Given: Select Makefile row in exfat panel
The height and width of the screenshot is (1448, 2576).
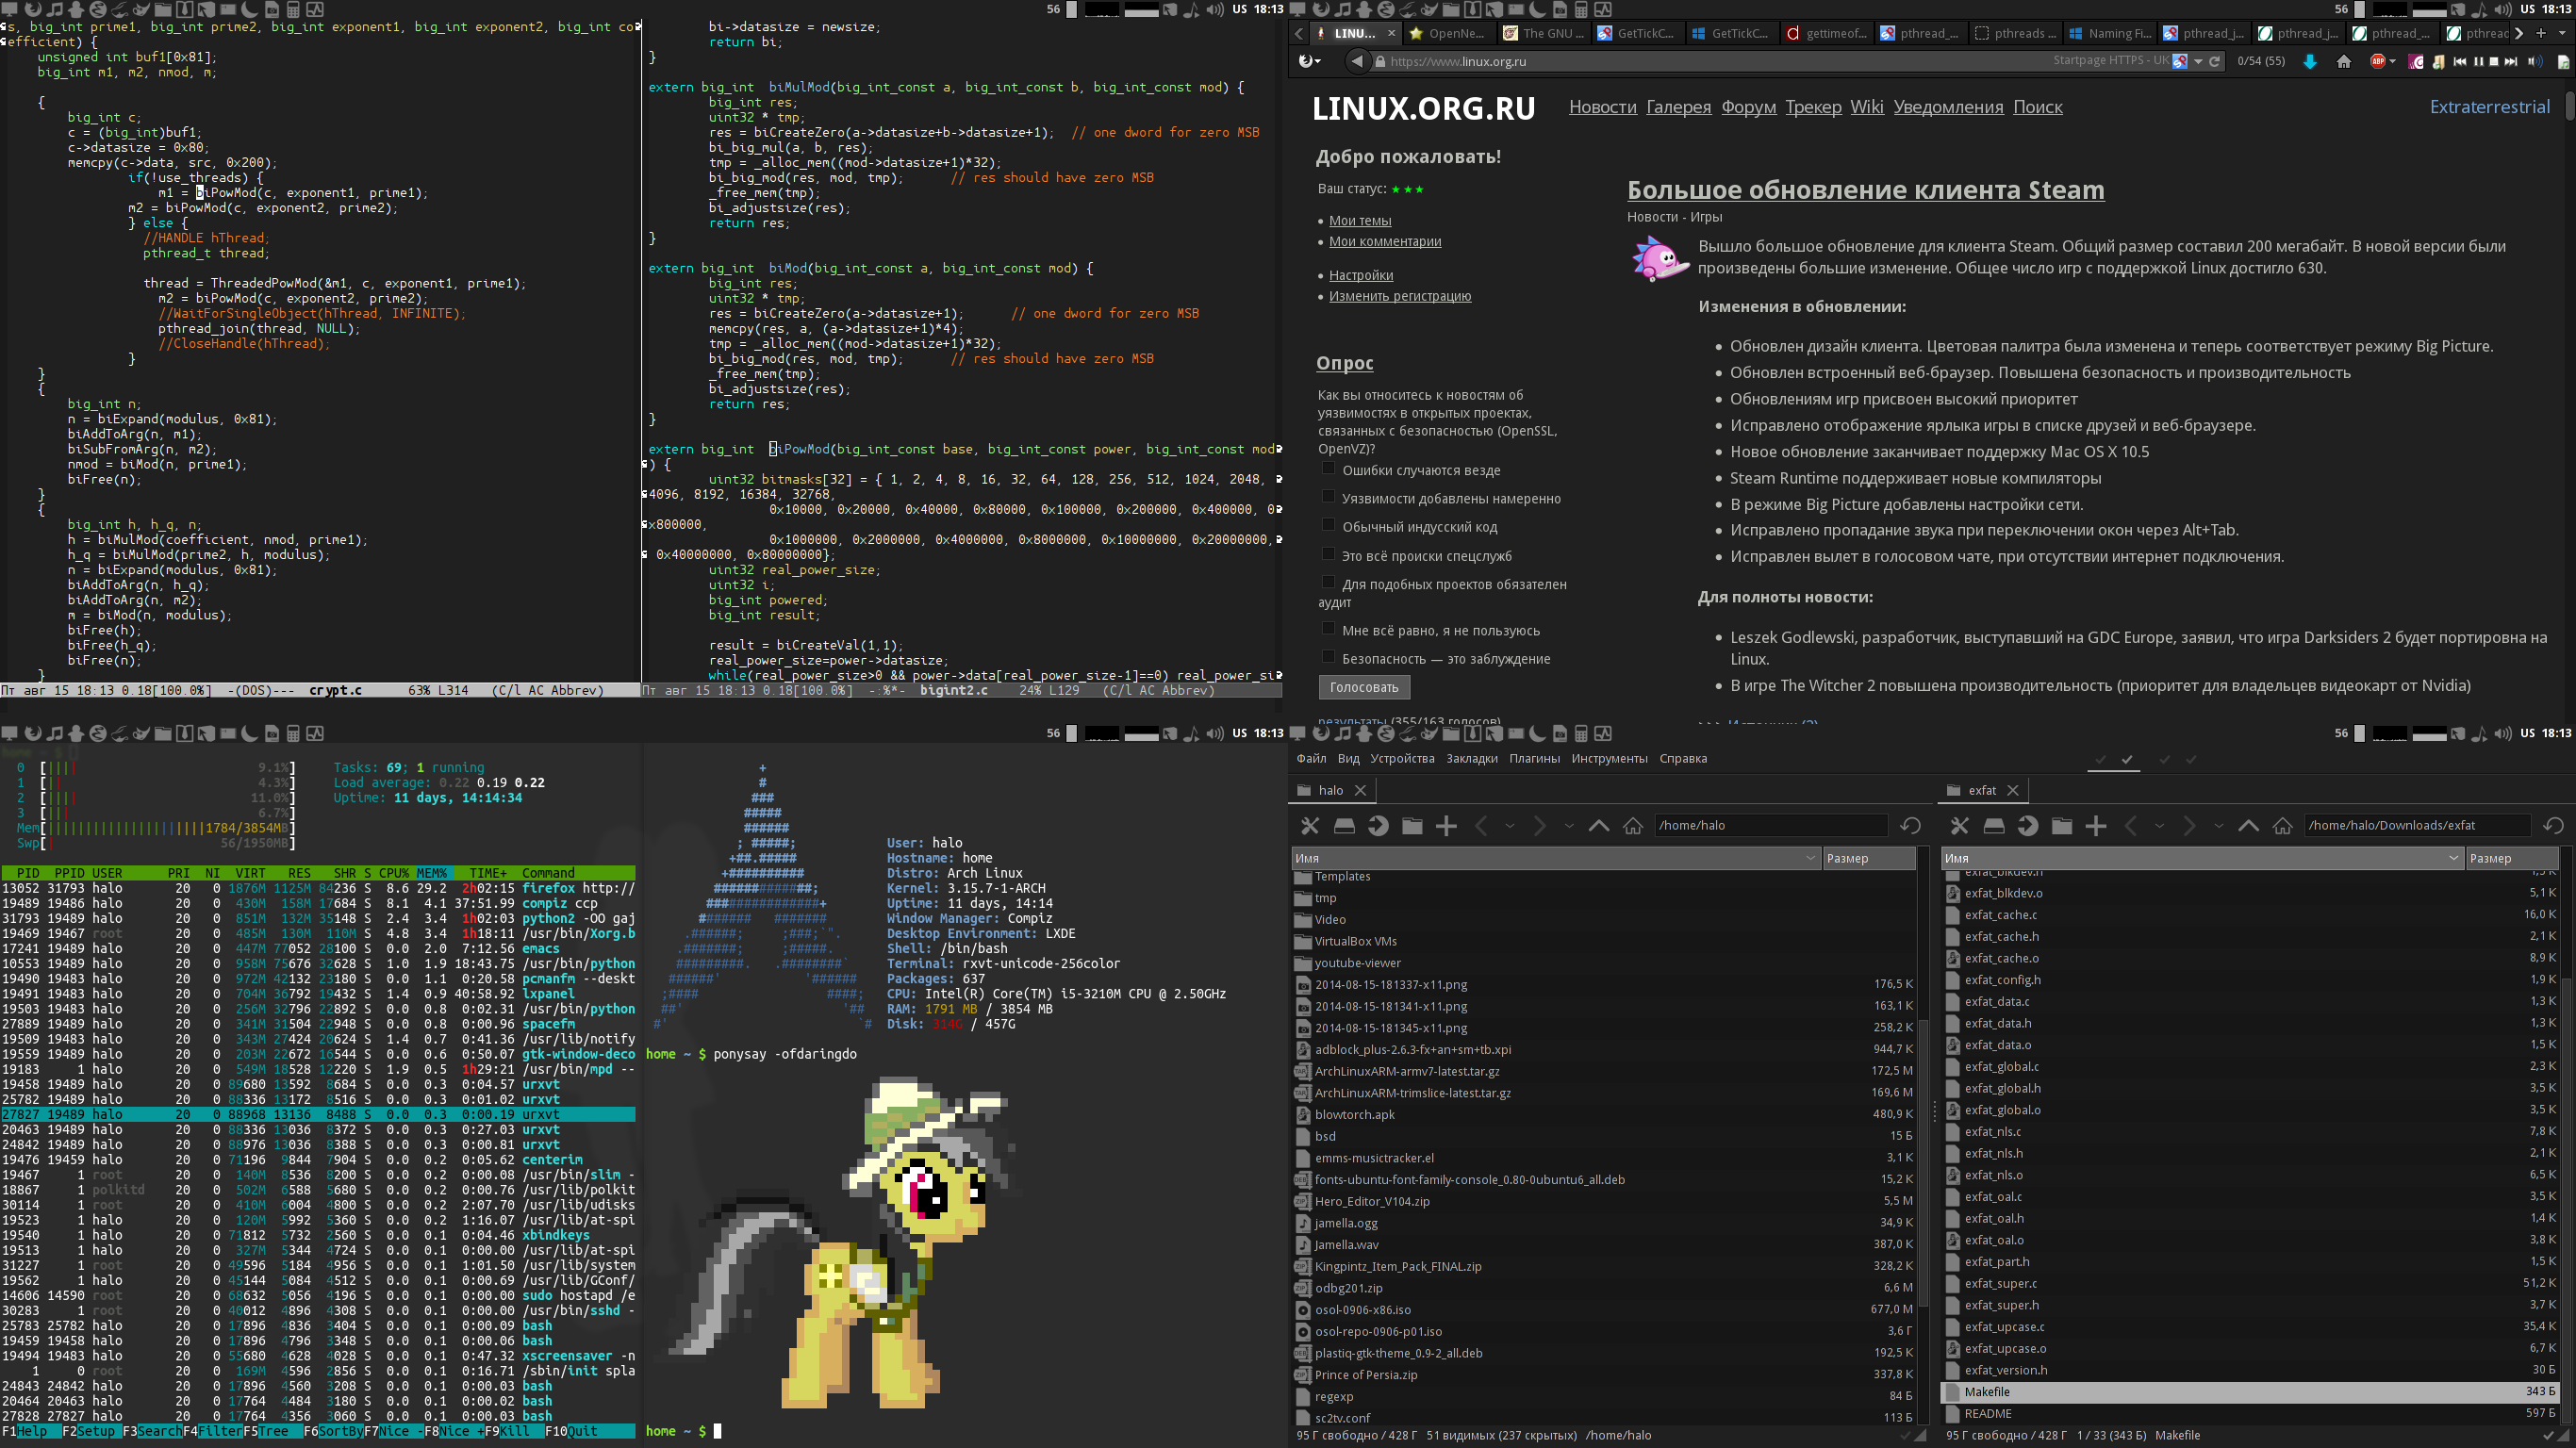Looking at the screenshot, I should (x=2250, y=1391).
